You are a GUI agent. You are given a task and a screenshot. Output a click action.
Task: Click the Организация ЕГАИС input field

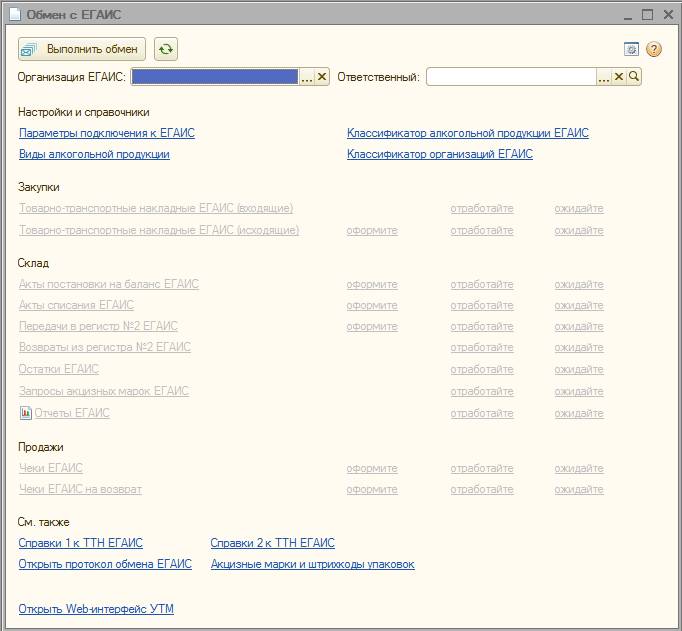point(215,77)
